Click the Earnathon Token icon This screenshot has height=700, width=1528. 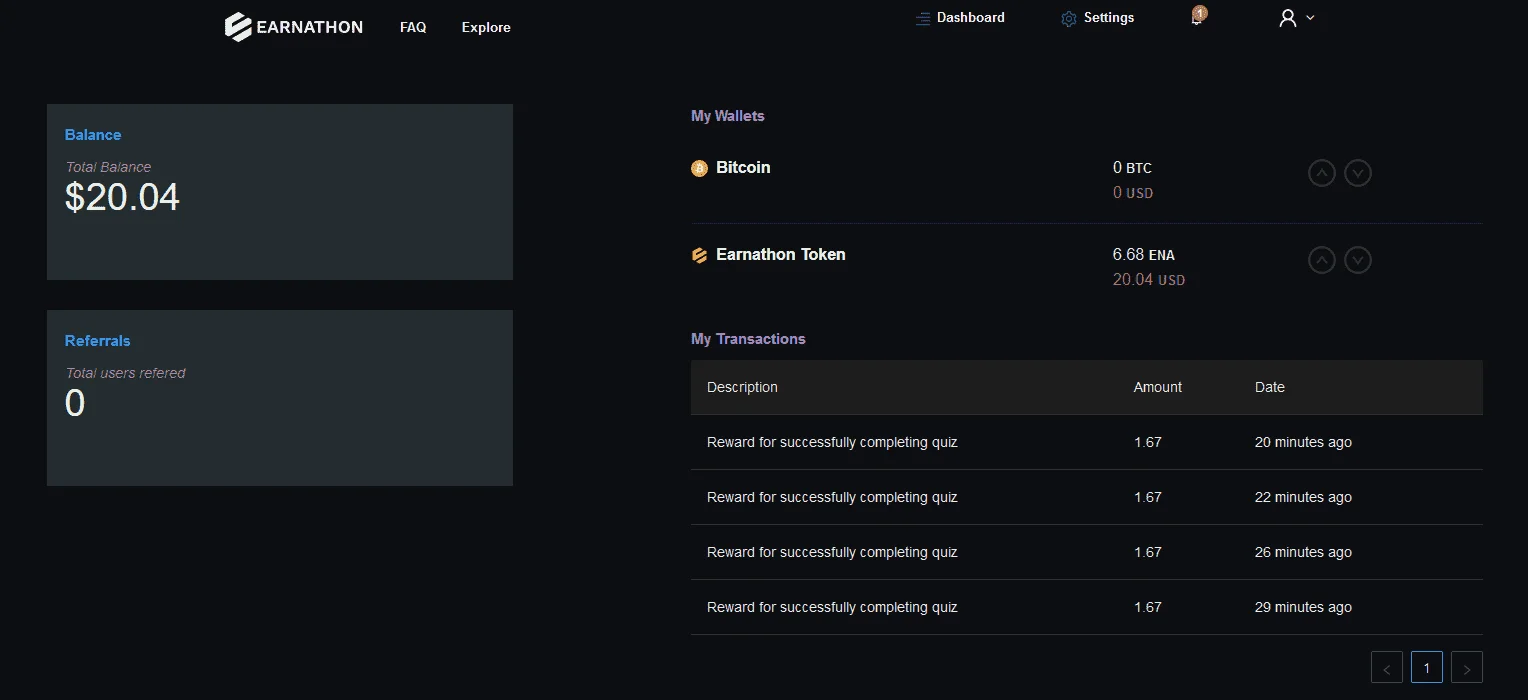click(699, 255)
